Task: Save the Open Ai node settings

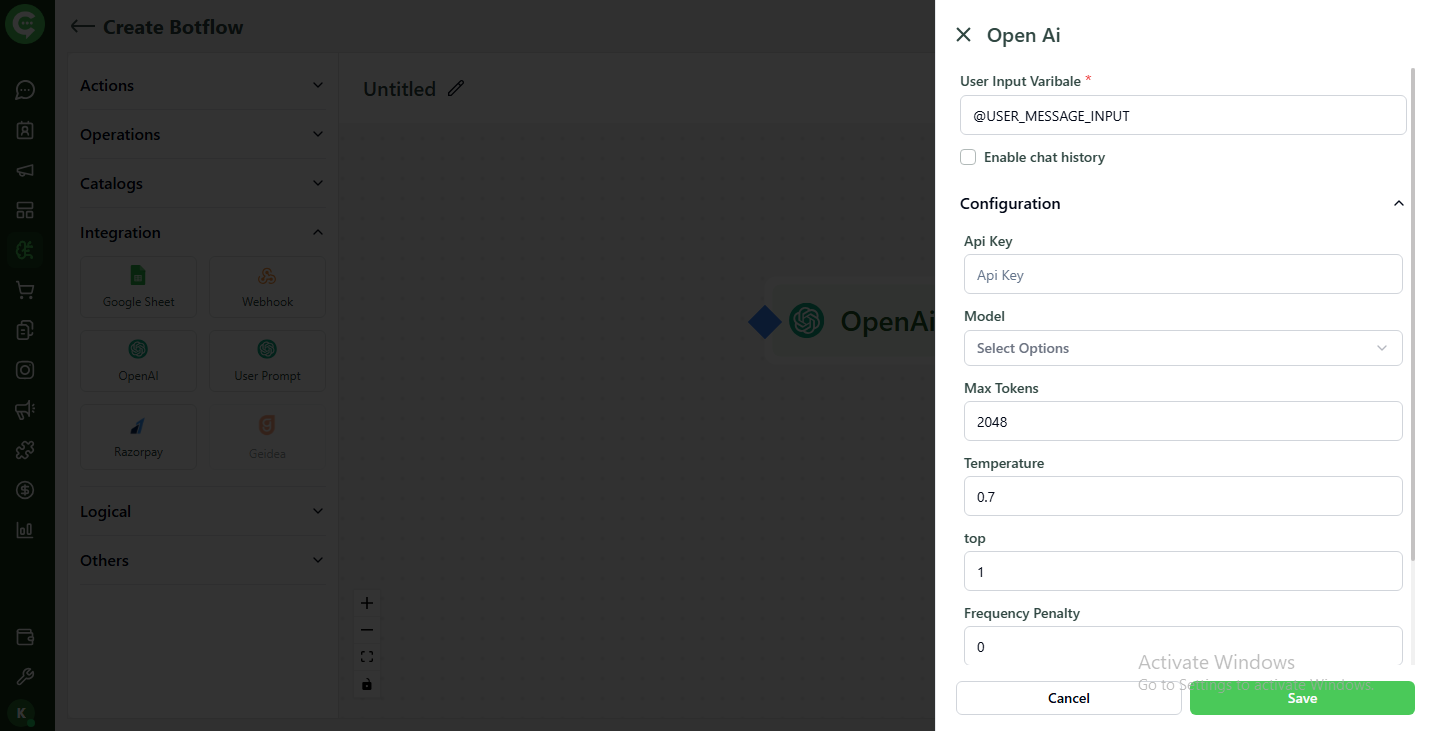Action: pos(1301,698)
